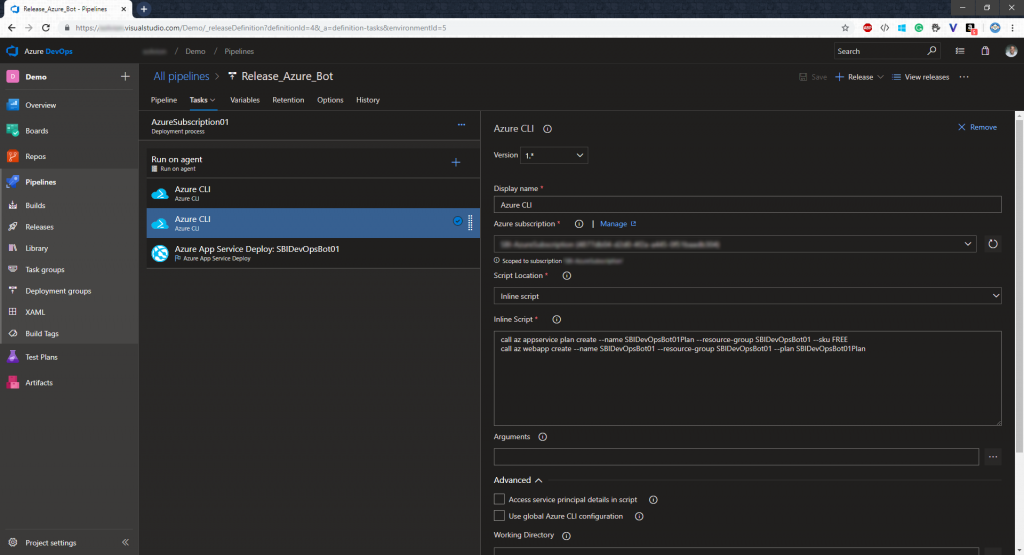Open the XAML item
This screenshot has width=1024, height=555.
tap(35, 312)
